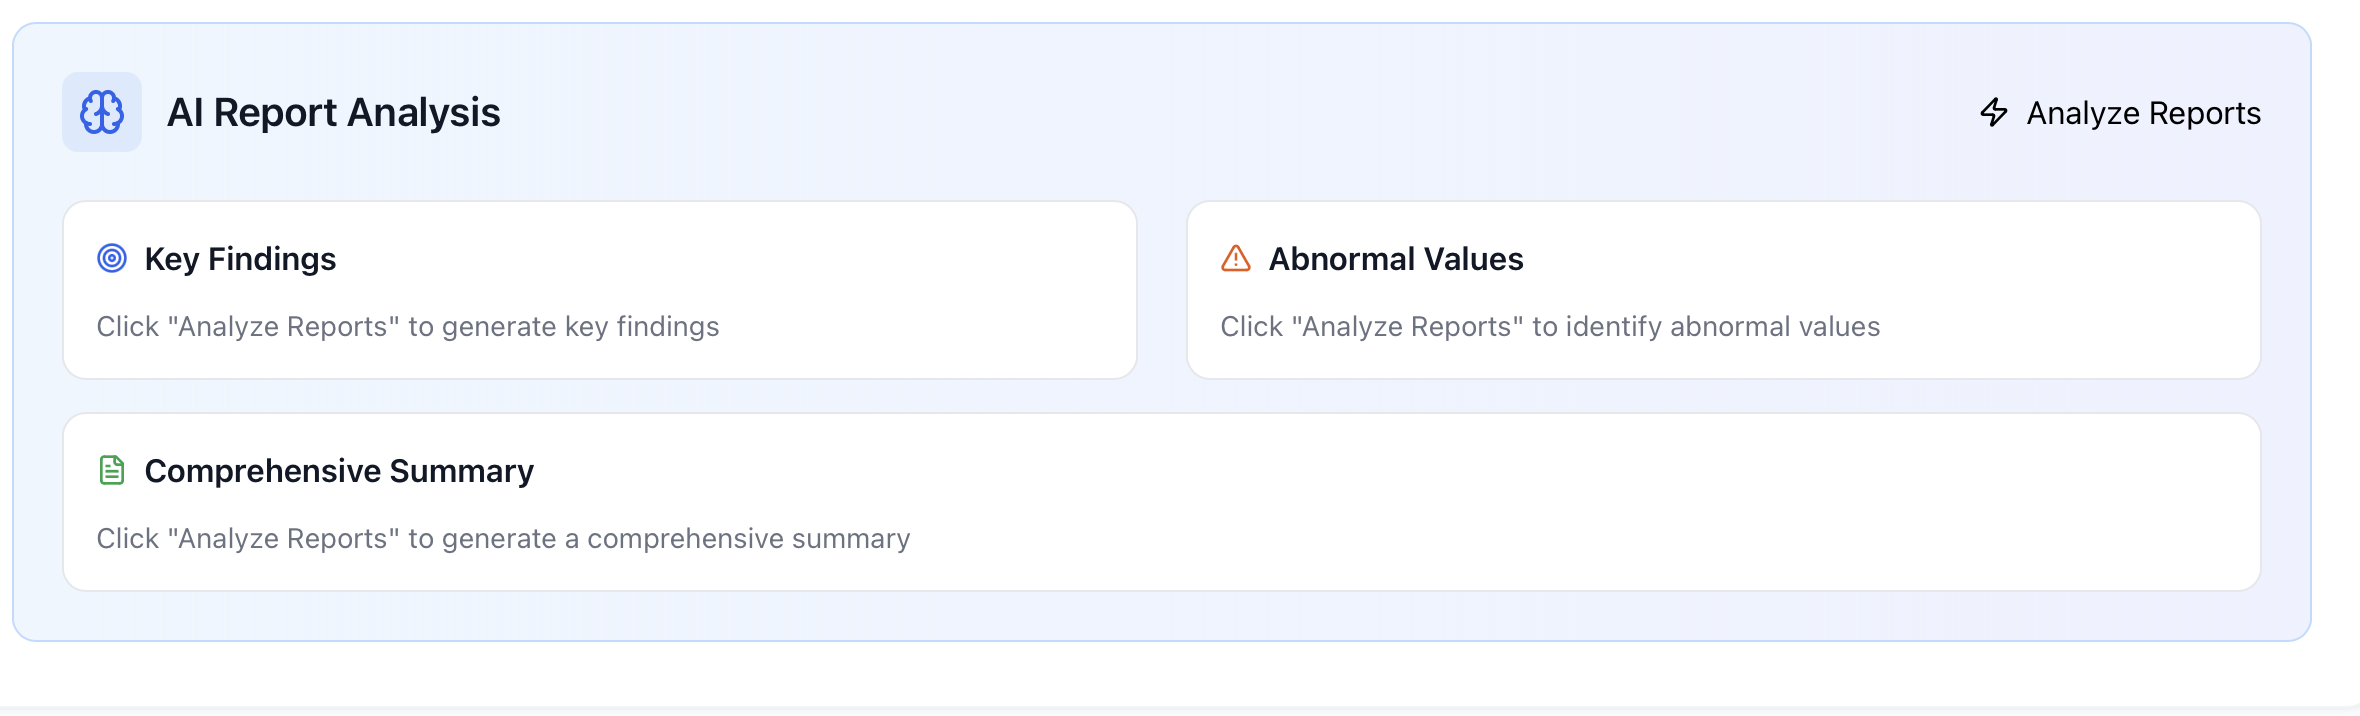Click the abnormal values instruction text
2360x716 pixels.
point(1551,326)
